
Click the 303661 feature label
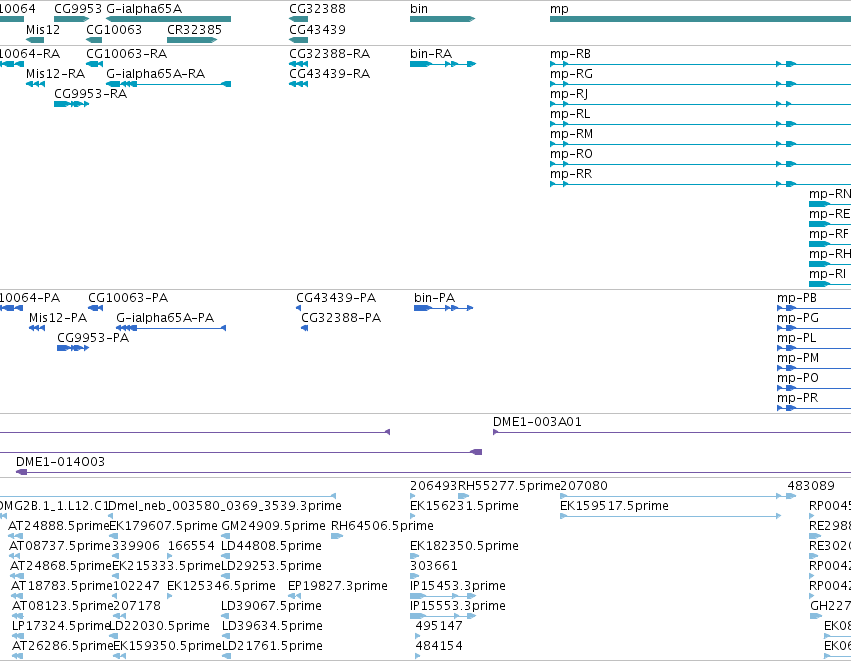click(x=434, y=566)
